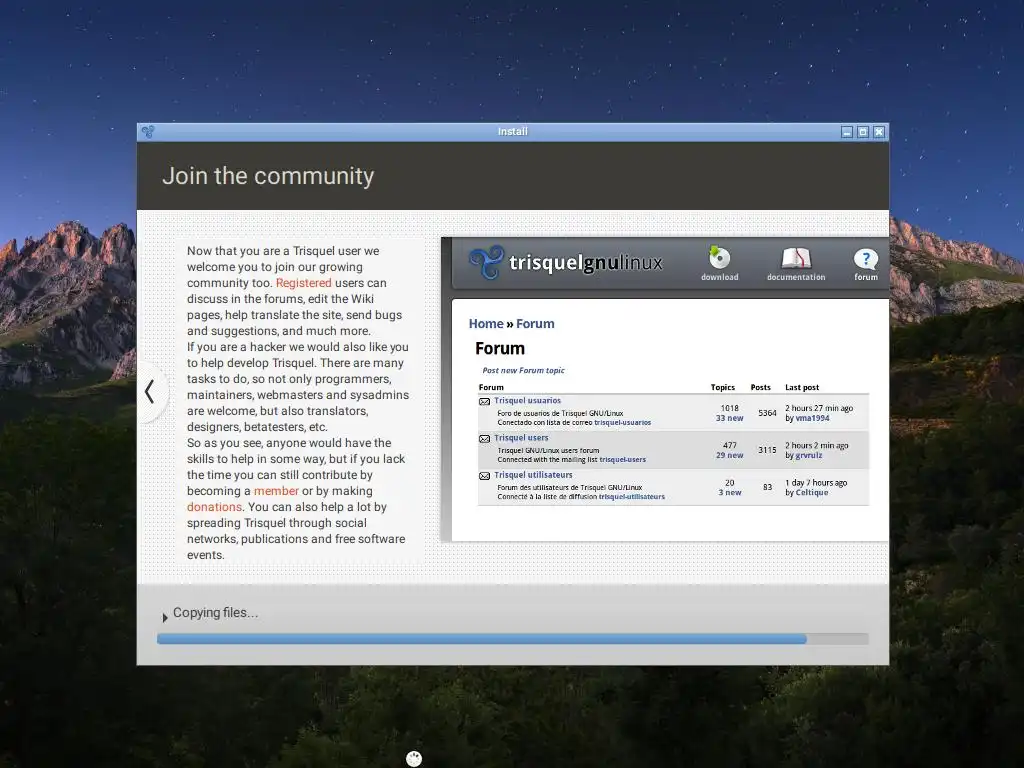Viewport: 1024px width, 768px height.
Task: Click the Copying files status text
Action: (216, 613)
